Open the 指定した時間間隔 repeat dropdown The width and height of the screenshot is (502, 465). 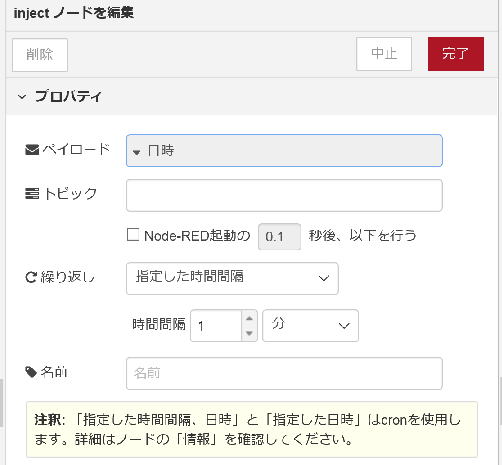tap(232, 278)
